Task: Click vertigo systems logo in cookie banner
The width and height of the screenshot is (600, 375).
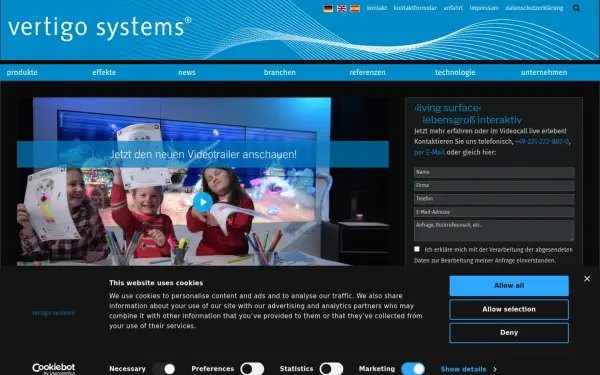Action: click(x=54, y=313)
